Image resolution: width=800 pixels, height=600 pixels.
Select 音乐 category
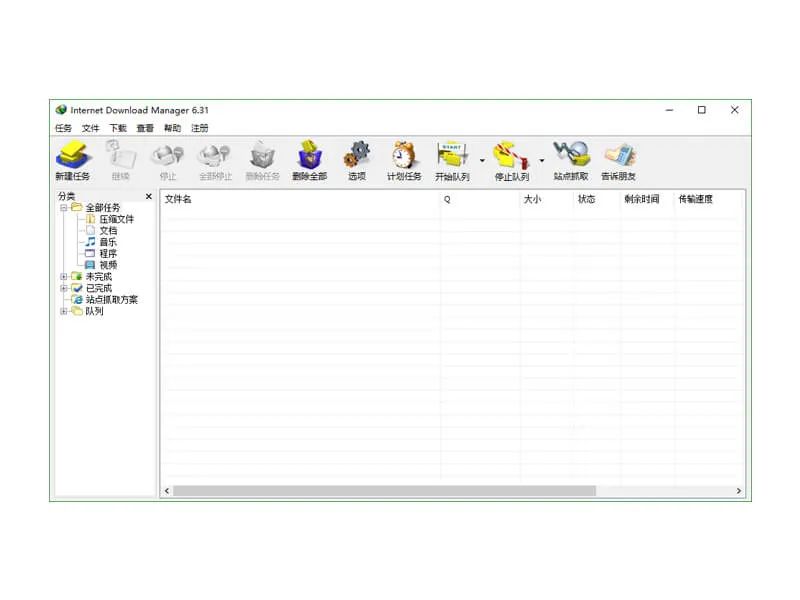pos(108,242)
